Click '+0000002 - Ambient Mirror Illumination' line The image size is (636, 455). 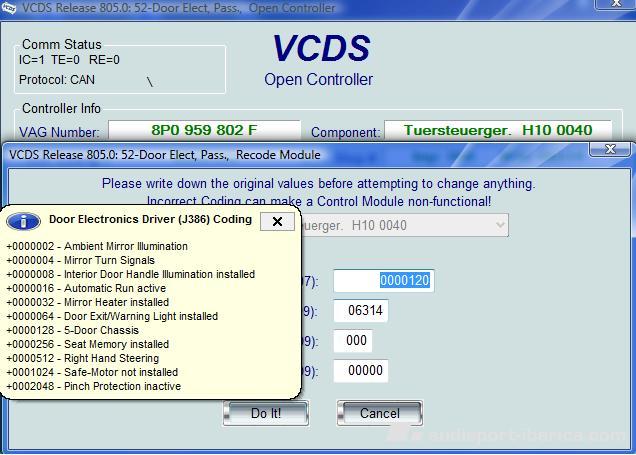[97, 246]
